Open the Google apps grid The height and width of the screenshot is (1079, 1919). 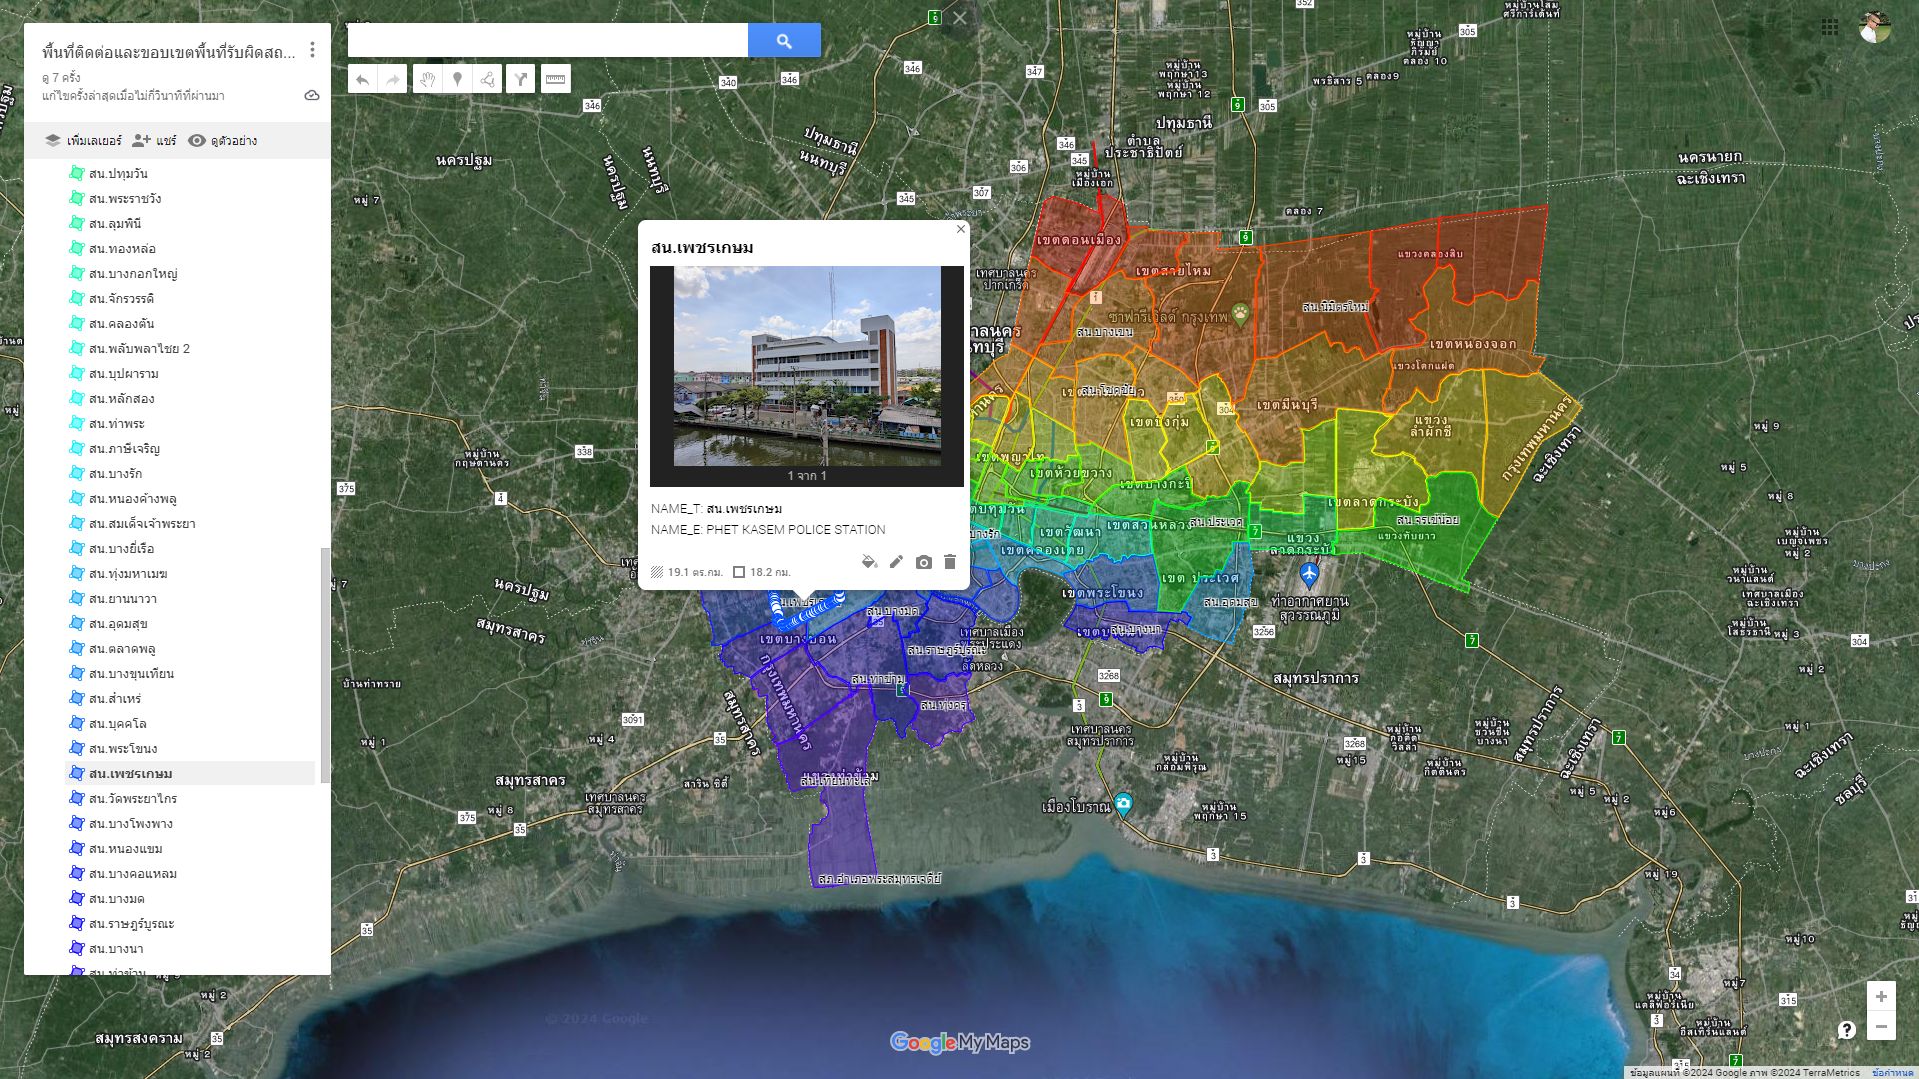1830,27
